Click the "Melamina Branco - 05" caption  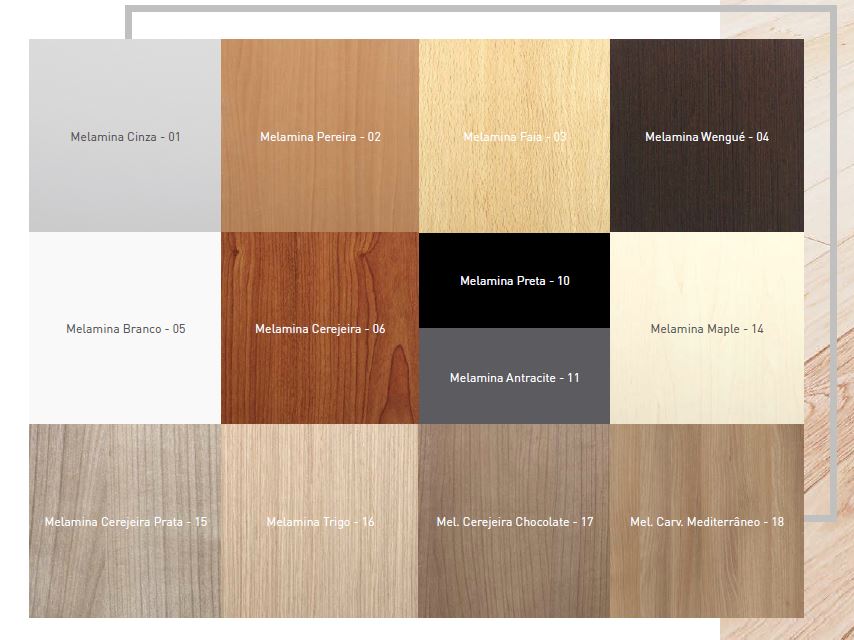(125, 329)
